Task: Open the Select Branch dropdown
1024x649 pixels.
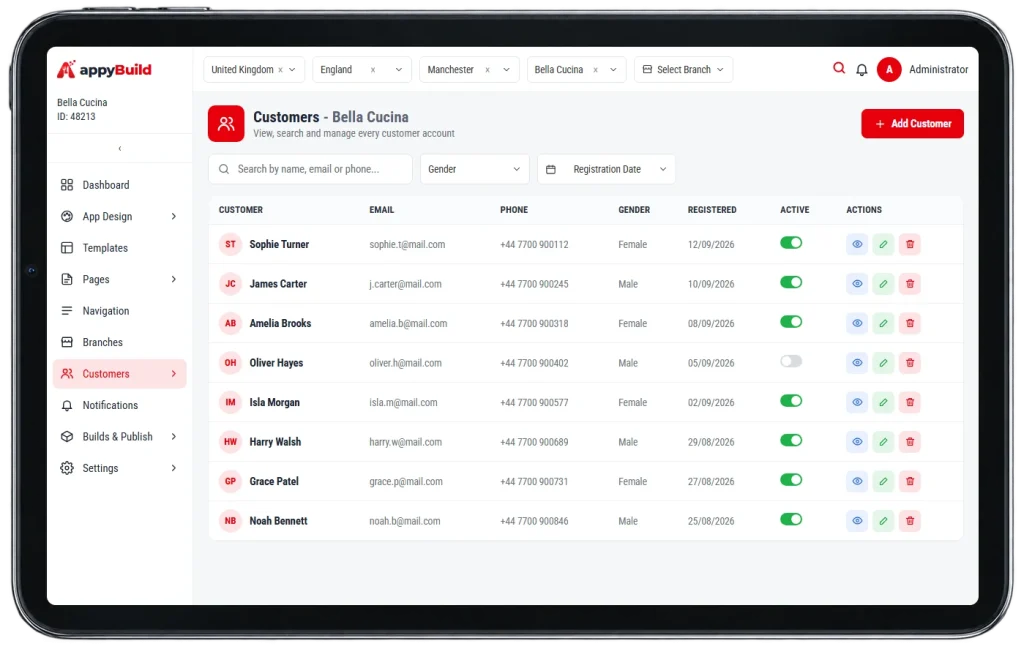Action: coord(683,69)
